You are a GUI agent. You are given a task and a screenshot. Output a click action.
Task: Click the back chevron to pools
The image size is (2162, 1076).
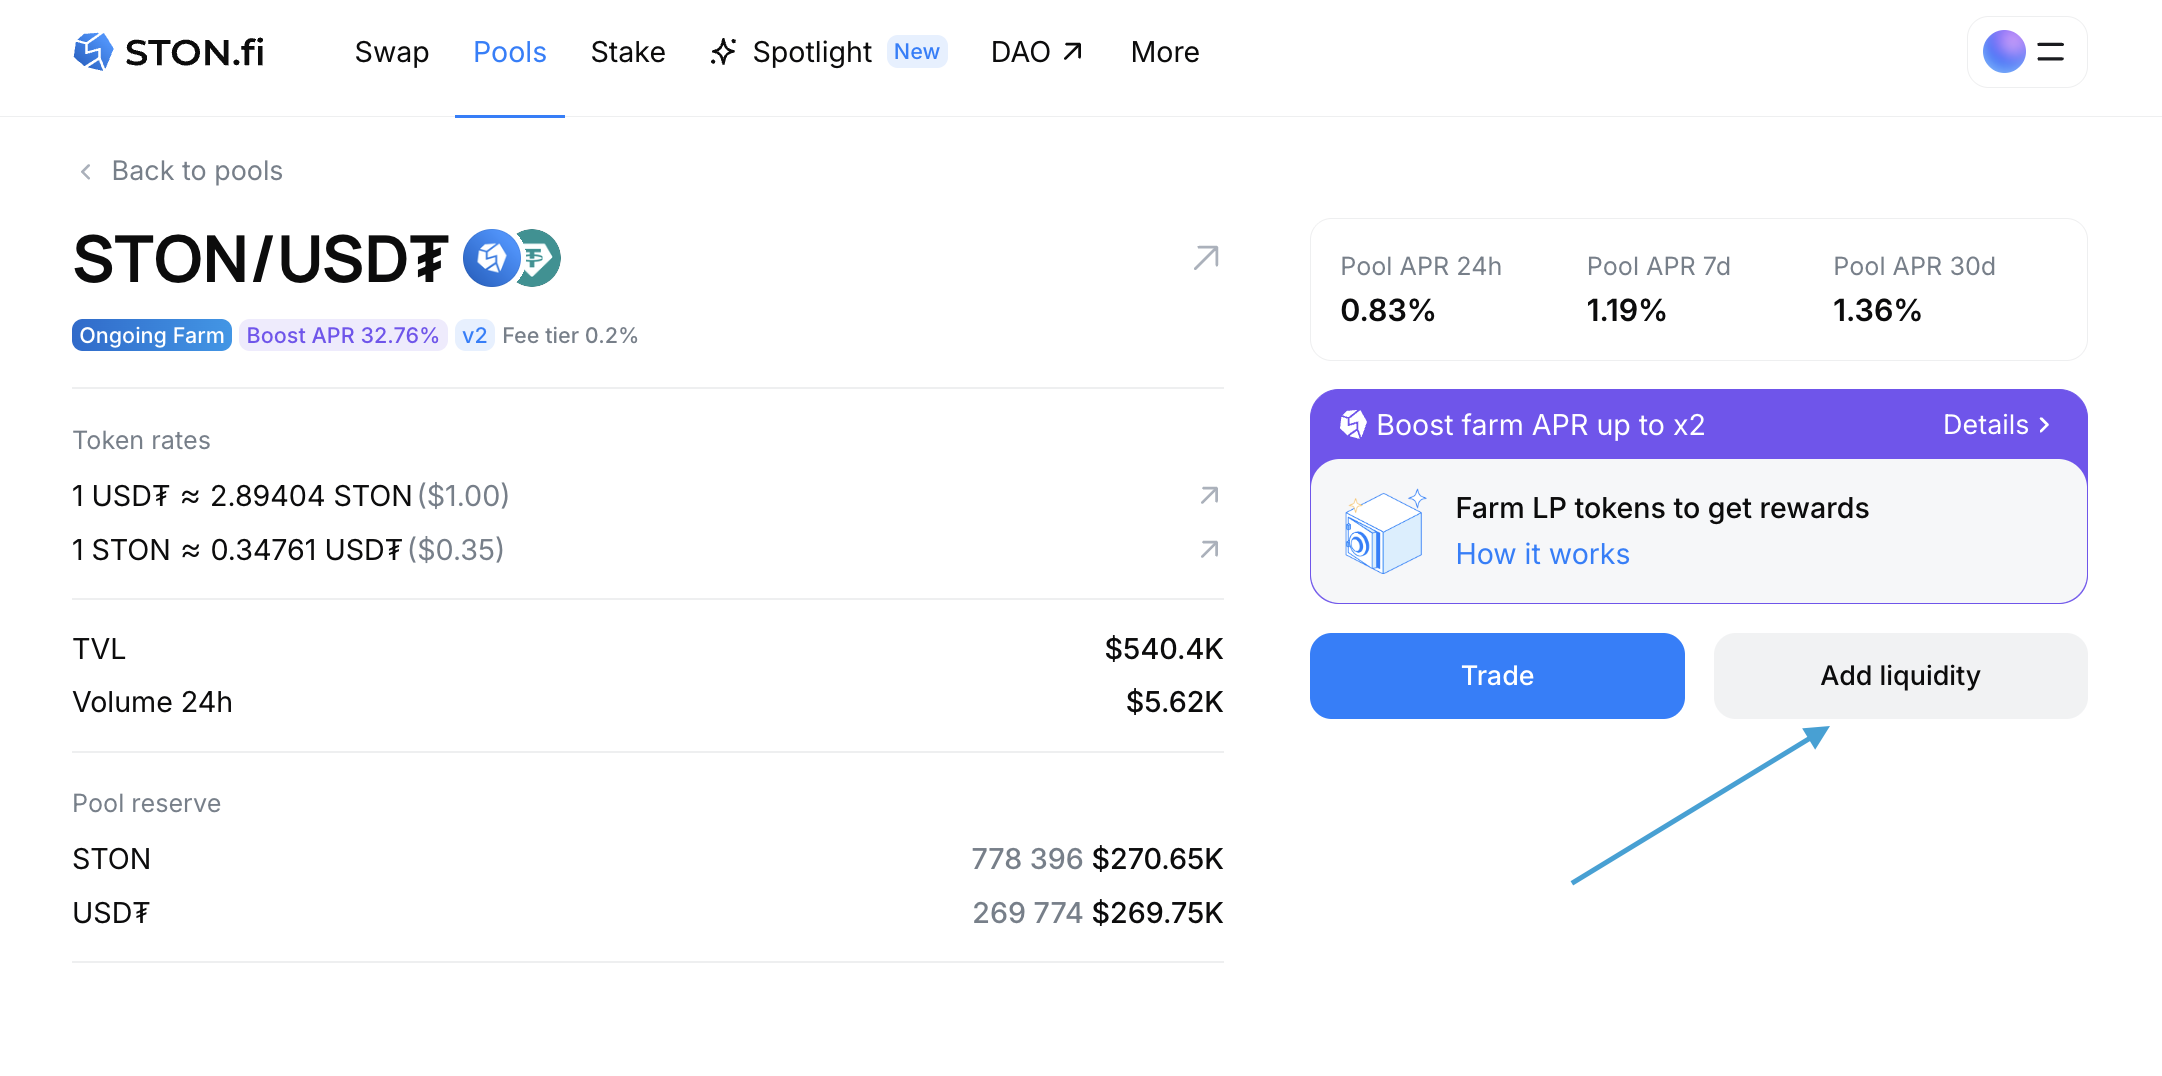(86, 172)
